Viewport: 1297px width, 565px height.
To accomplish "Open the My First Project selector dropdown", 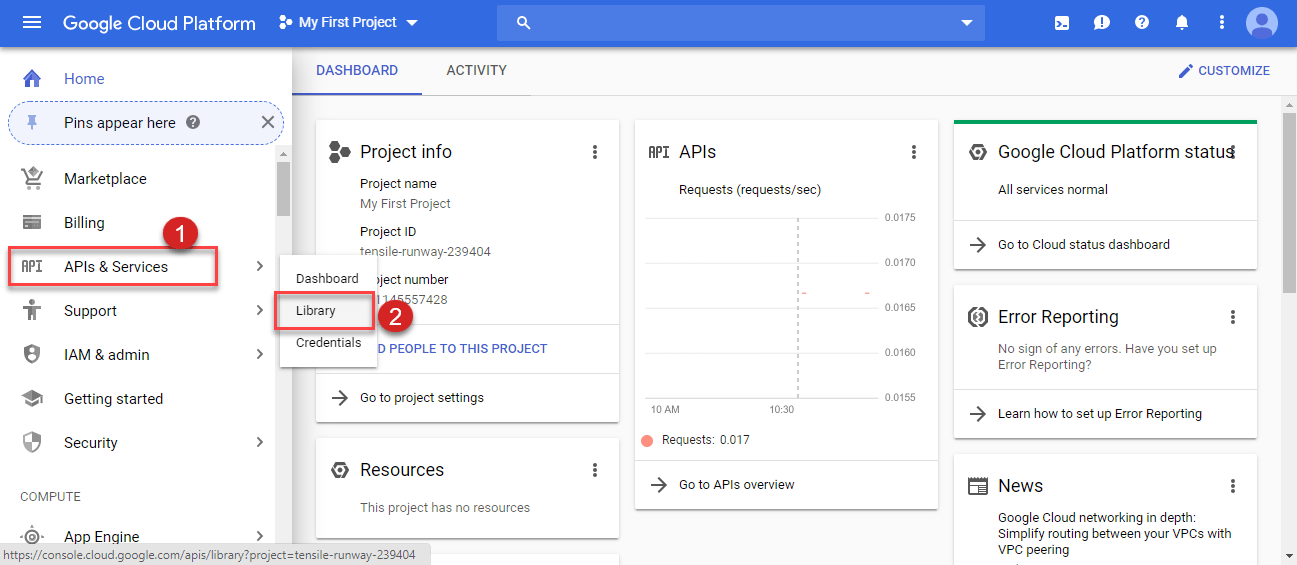I will pyautogui.click(x=348, y=22).
